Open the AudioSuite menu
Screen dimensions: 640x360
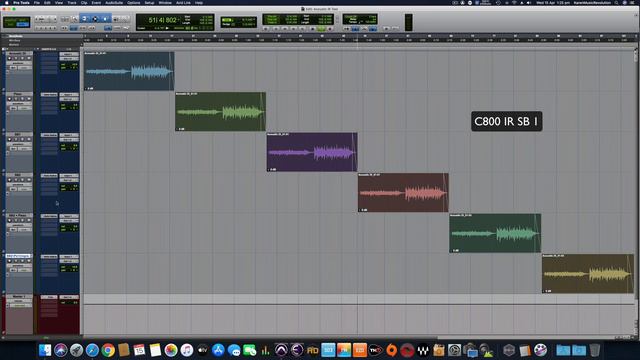(x=114, y=2)
